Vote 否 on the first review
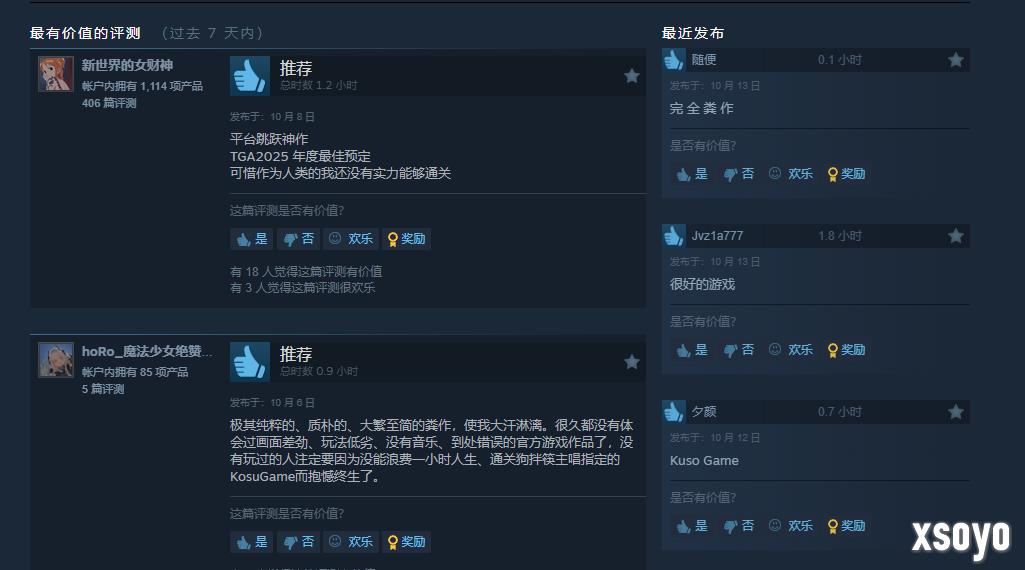1025x570 pixels. point(298,239)
